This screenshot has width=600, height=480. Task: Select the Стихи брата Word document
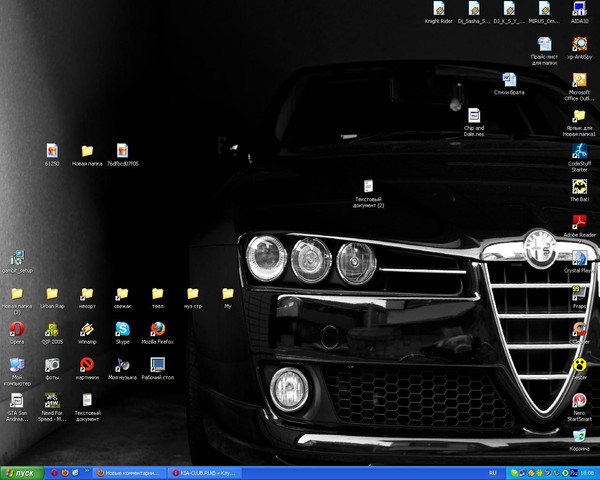coord(509,80)
